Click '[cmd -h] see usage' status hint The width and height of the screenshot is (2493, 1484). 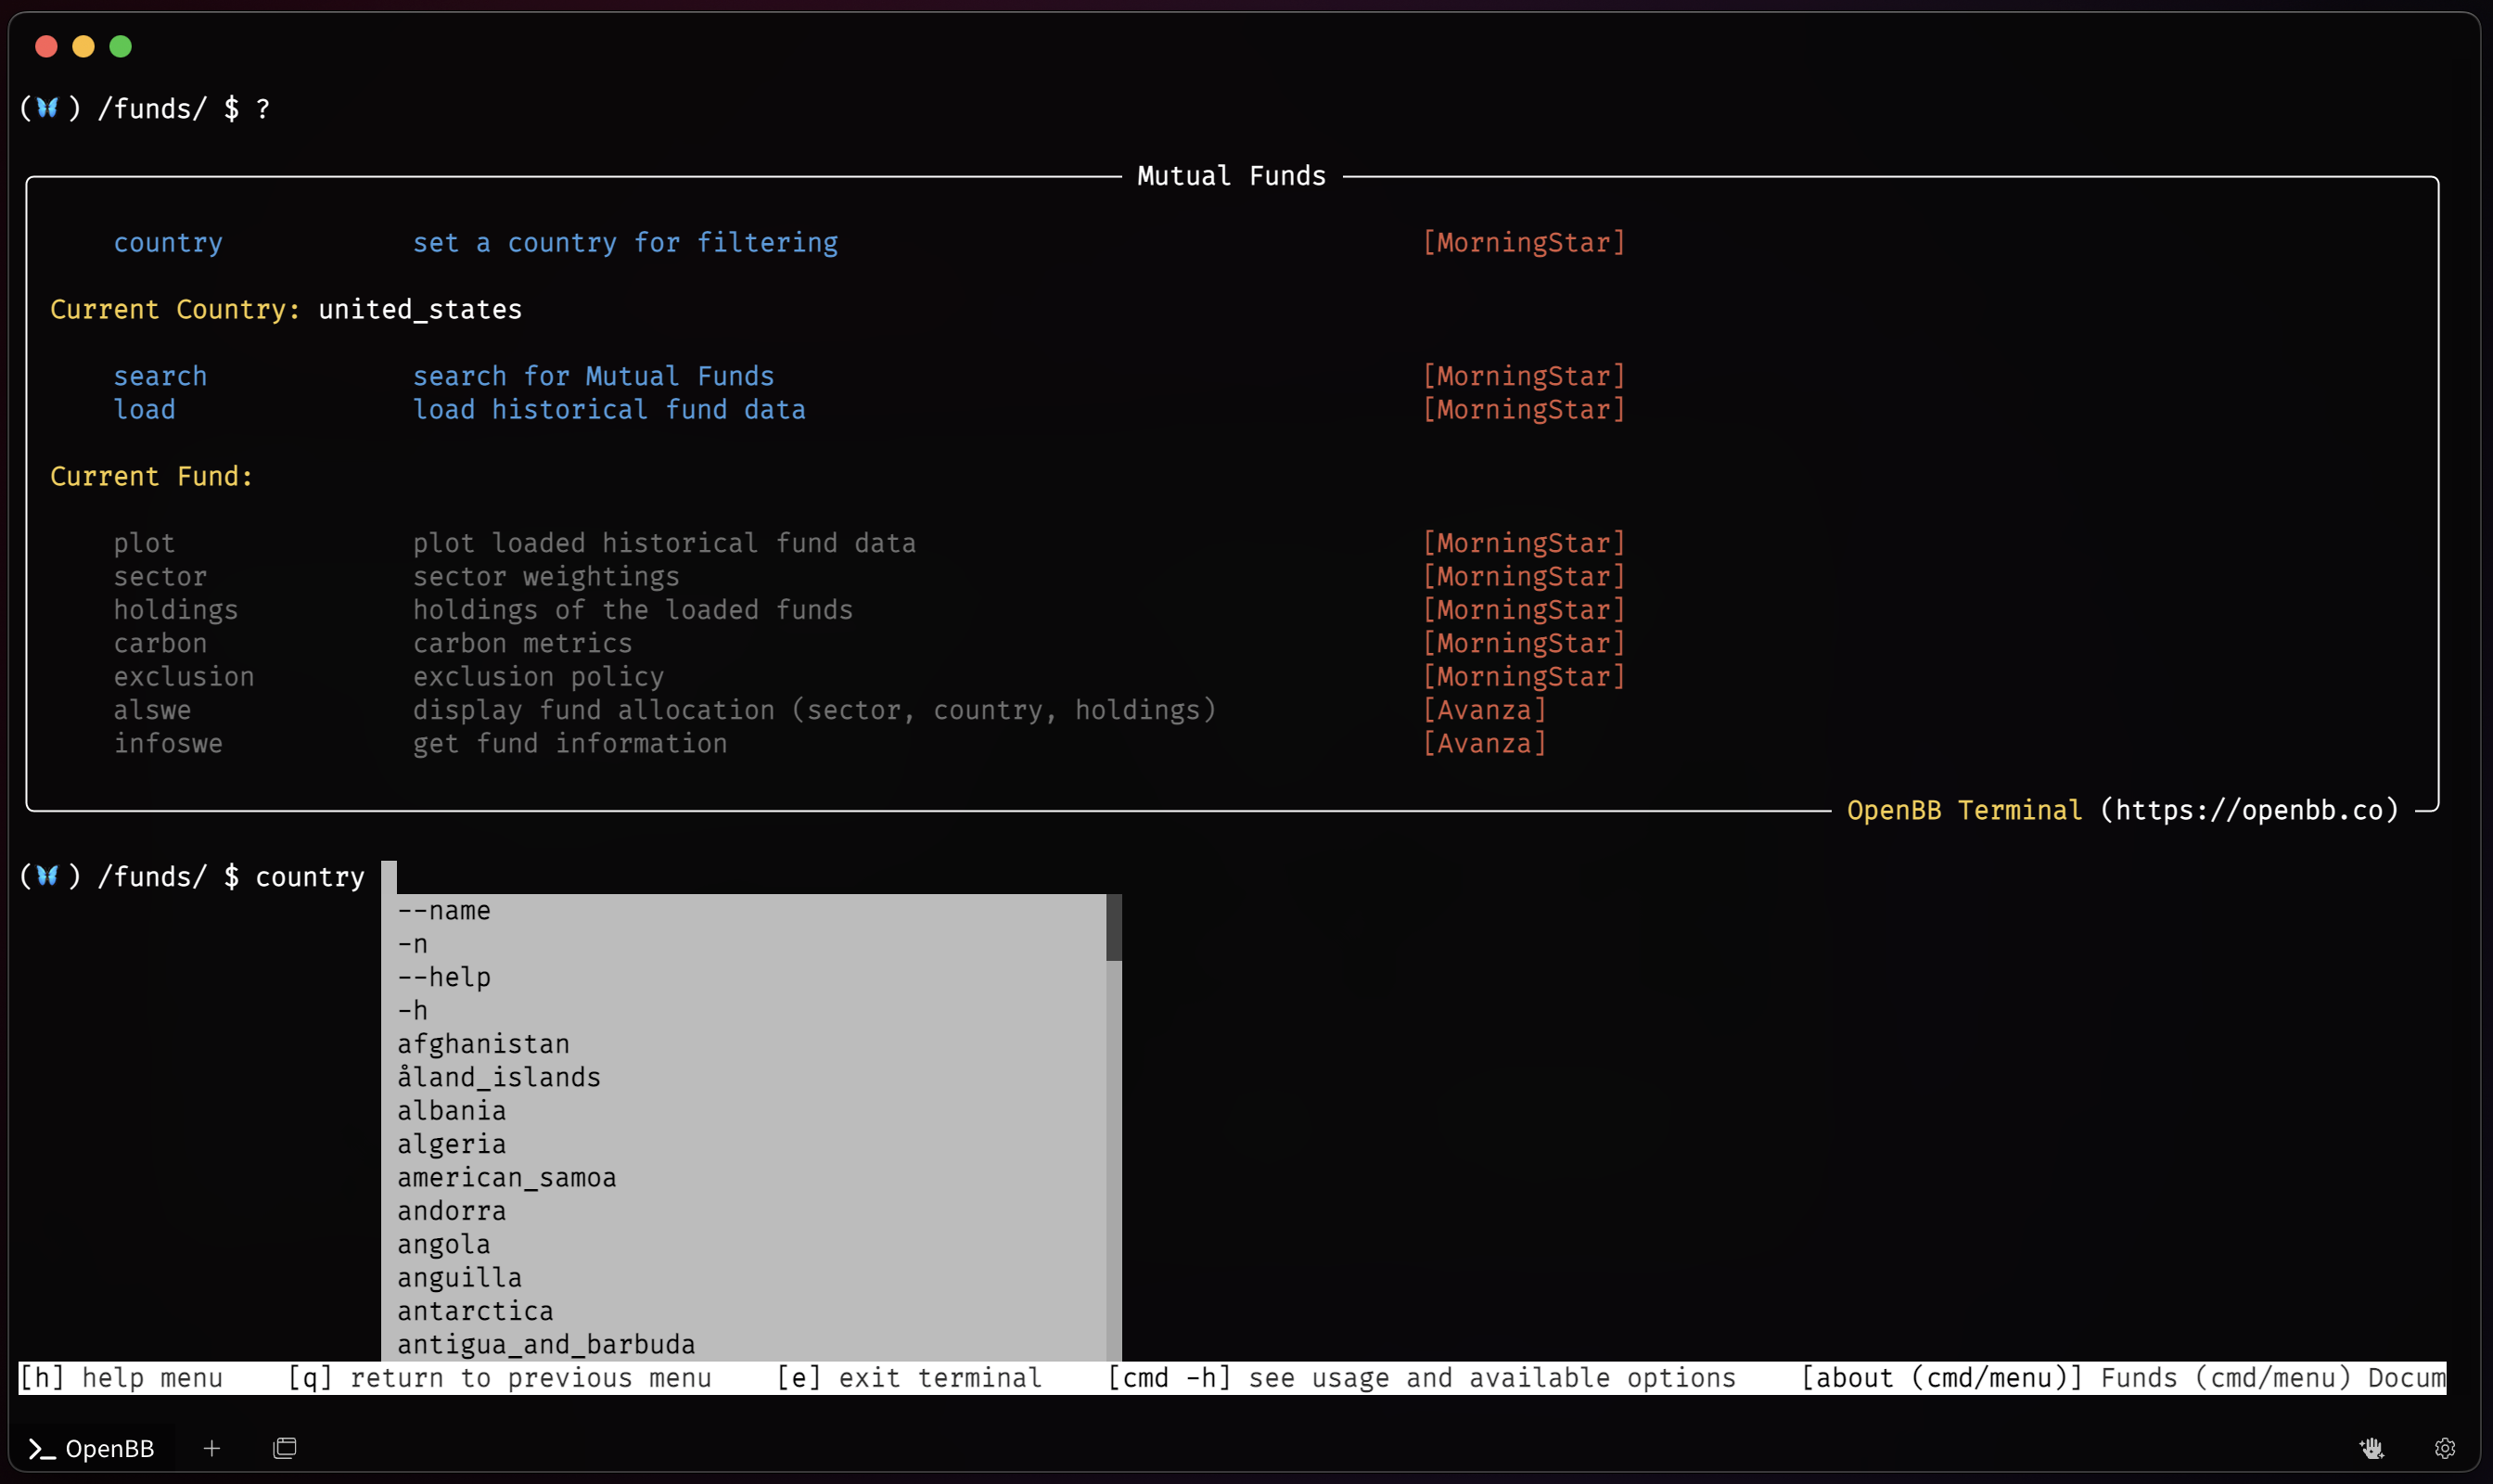pyautogui.click(x=1421, y=1378)
